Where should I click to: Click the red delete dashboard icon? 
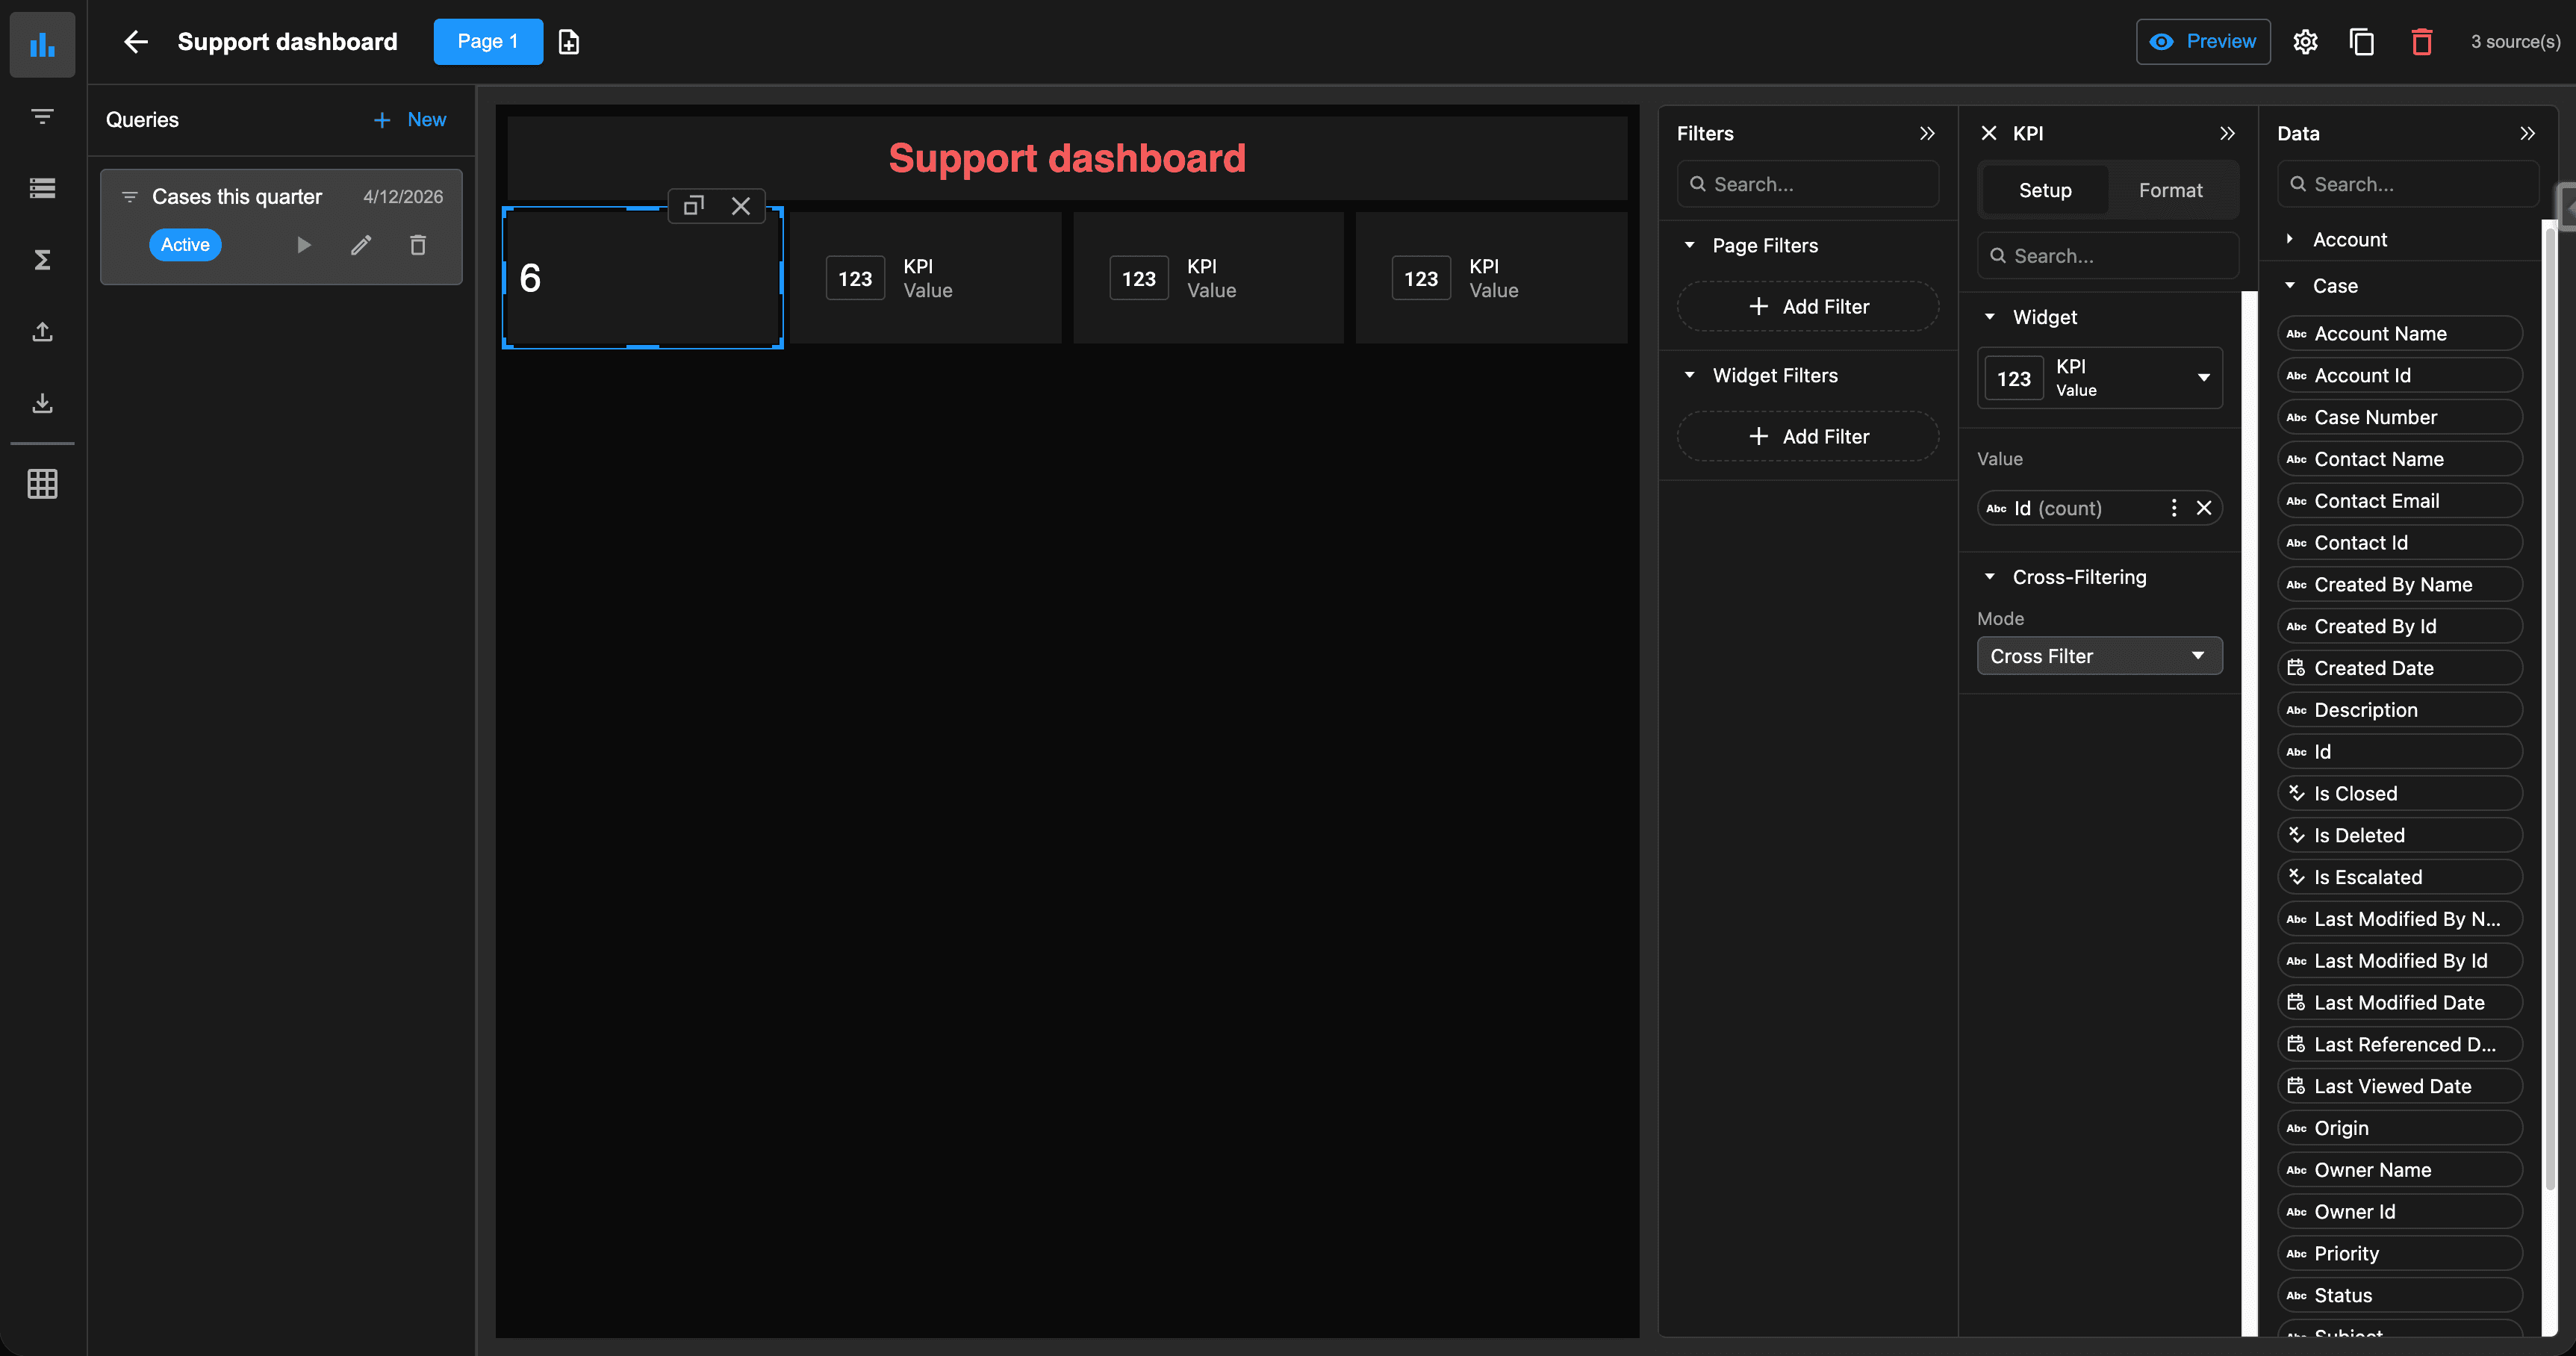pos(2421,42)
